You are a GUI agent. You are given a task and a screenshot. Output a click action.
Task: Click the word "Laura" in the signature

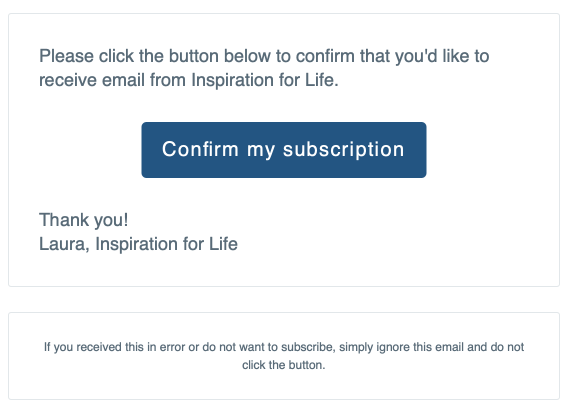(x=64, y=244)
